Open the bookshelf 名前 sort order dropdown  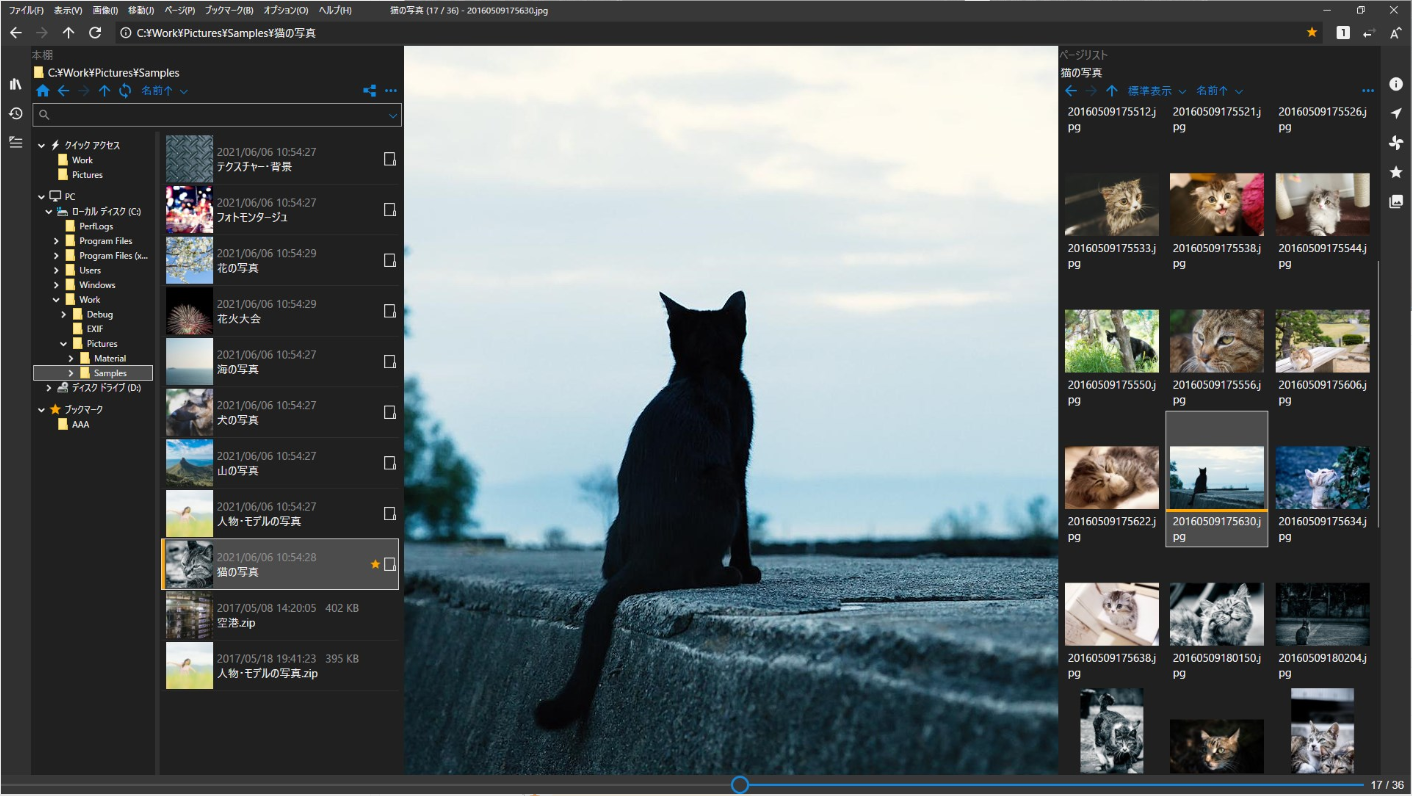coord(164,91)
